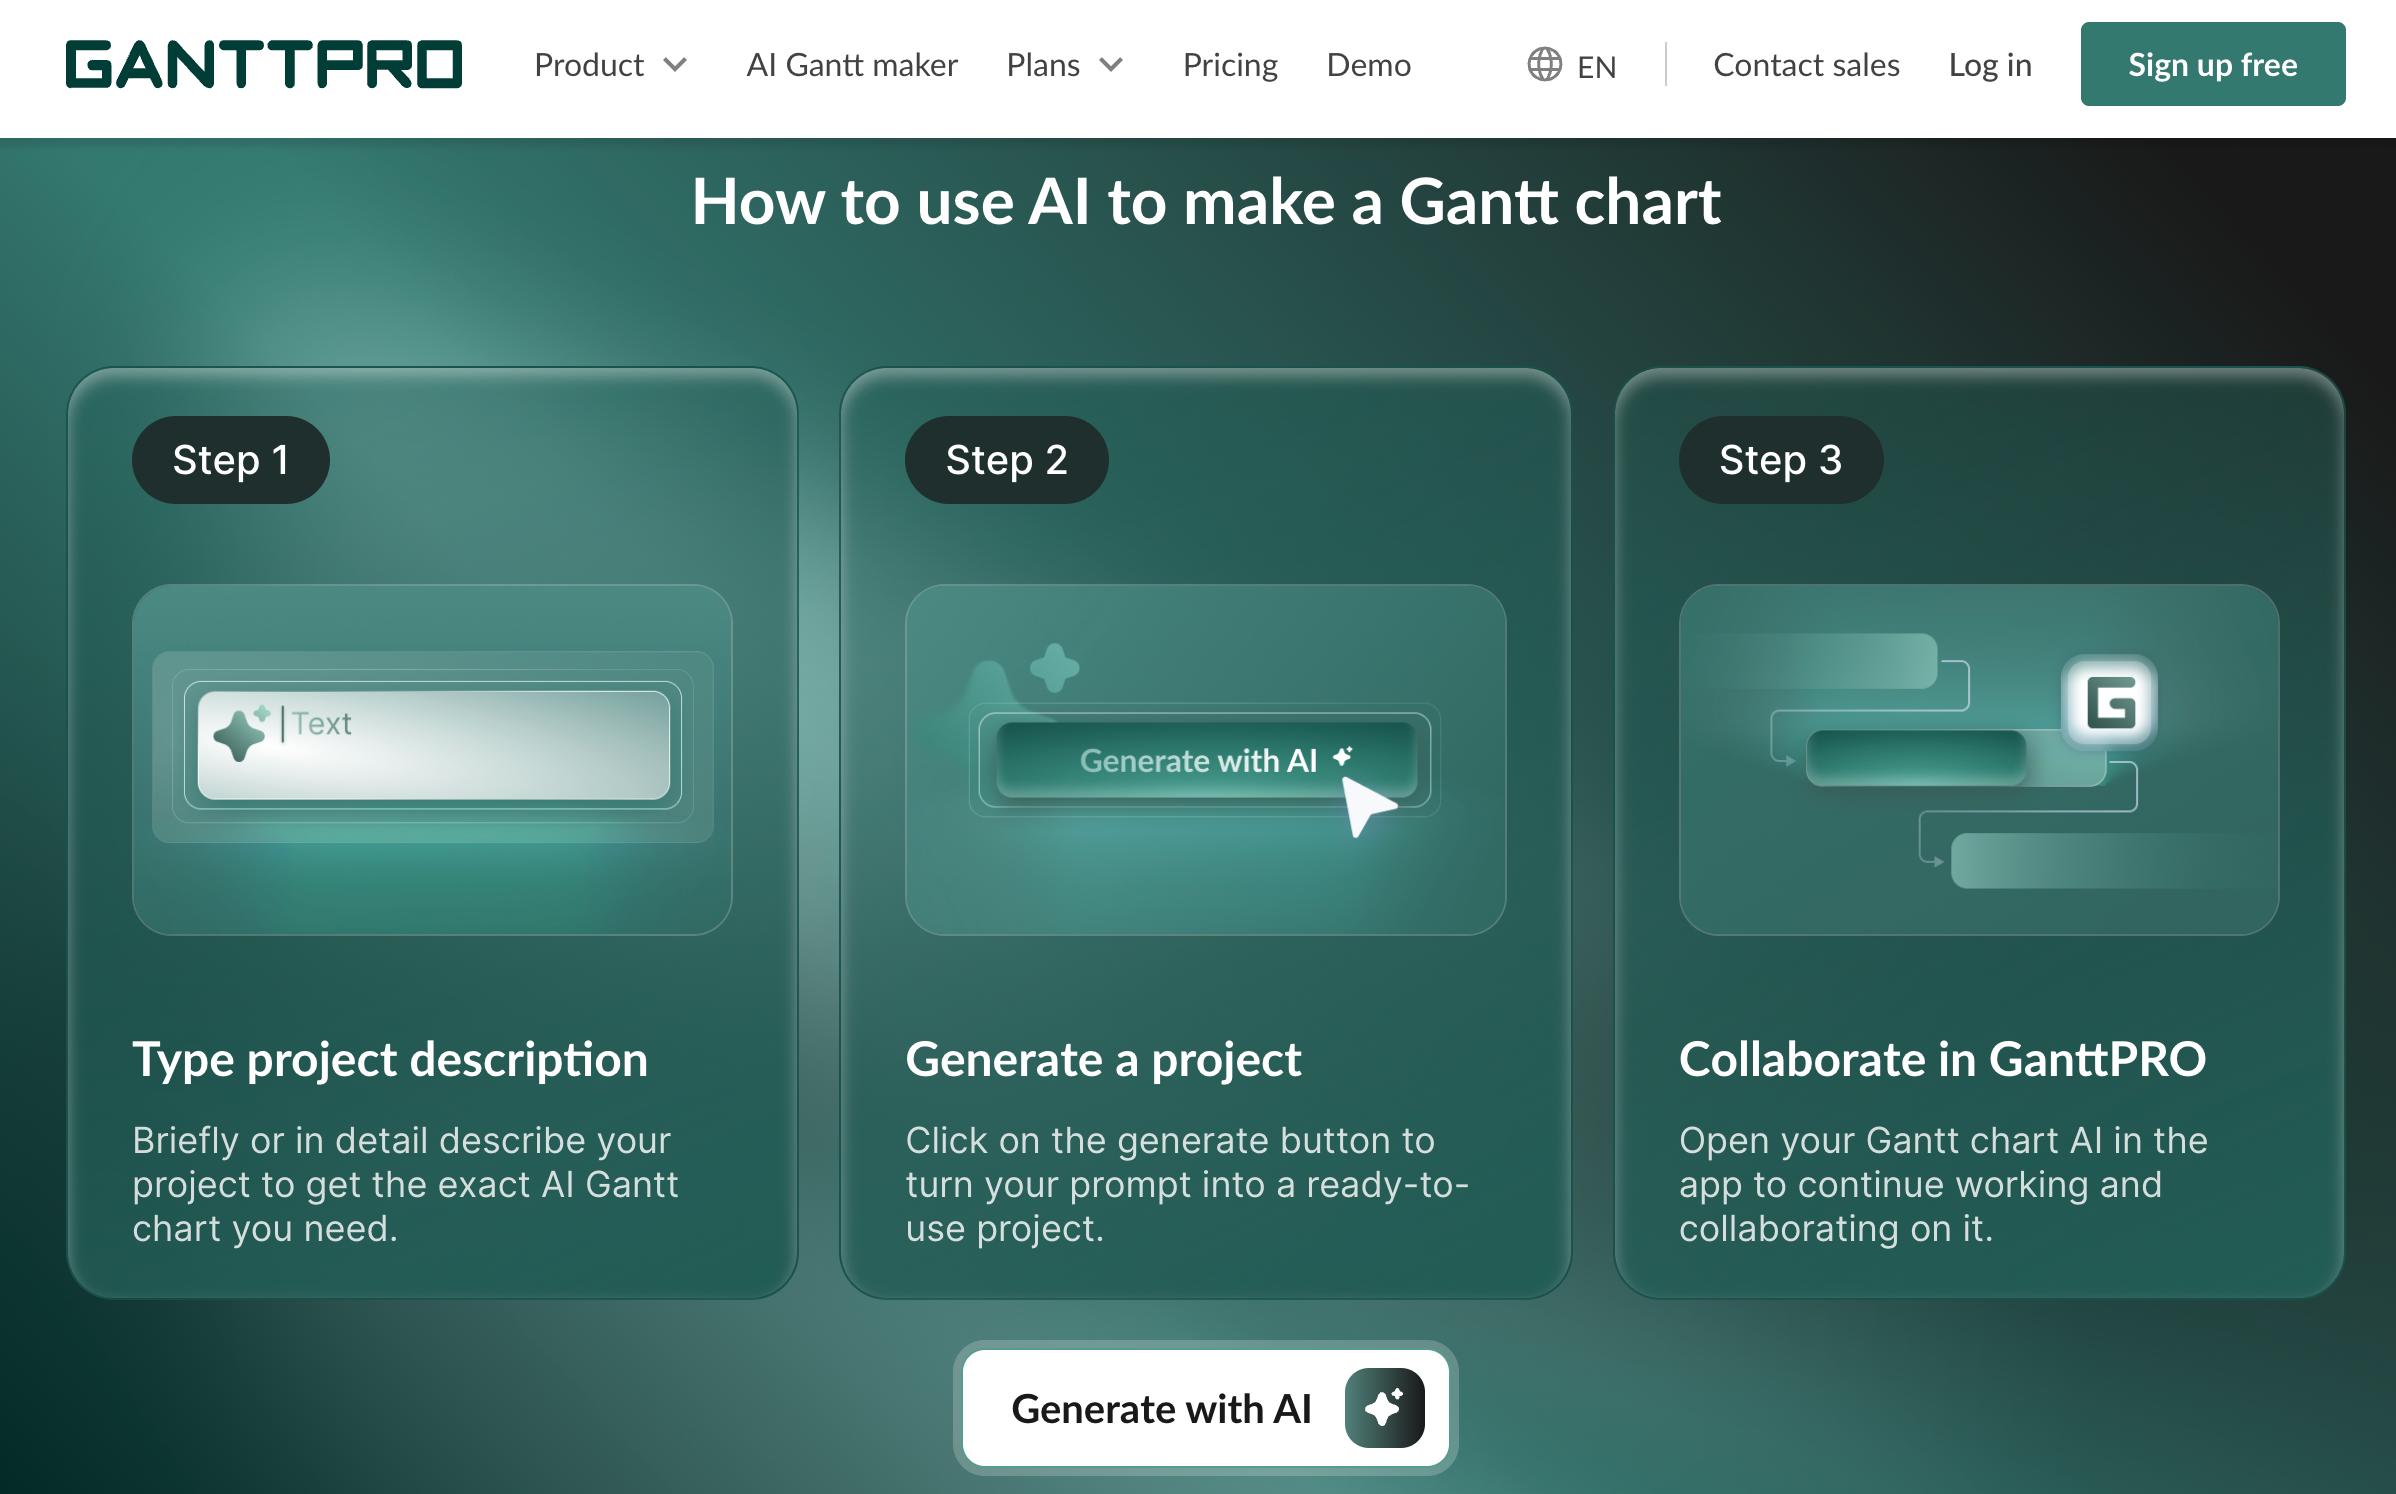Click the white Generate with AI button
2396x1494 pixels.
1205,1408
